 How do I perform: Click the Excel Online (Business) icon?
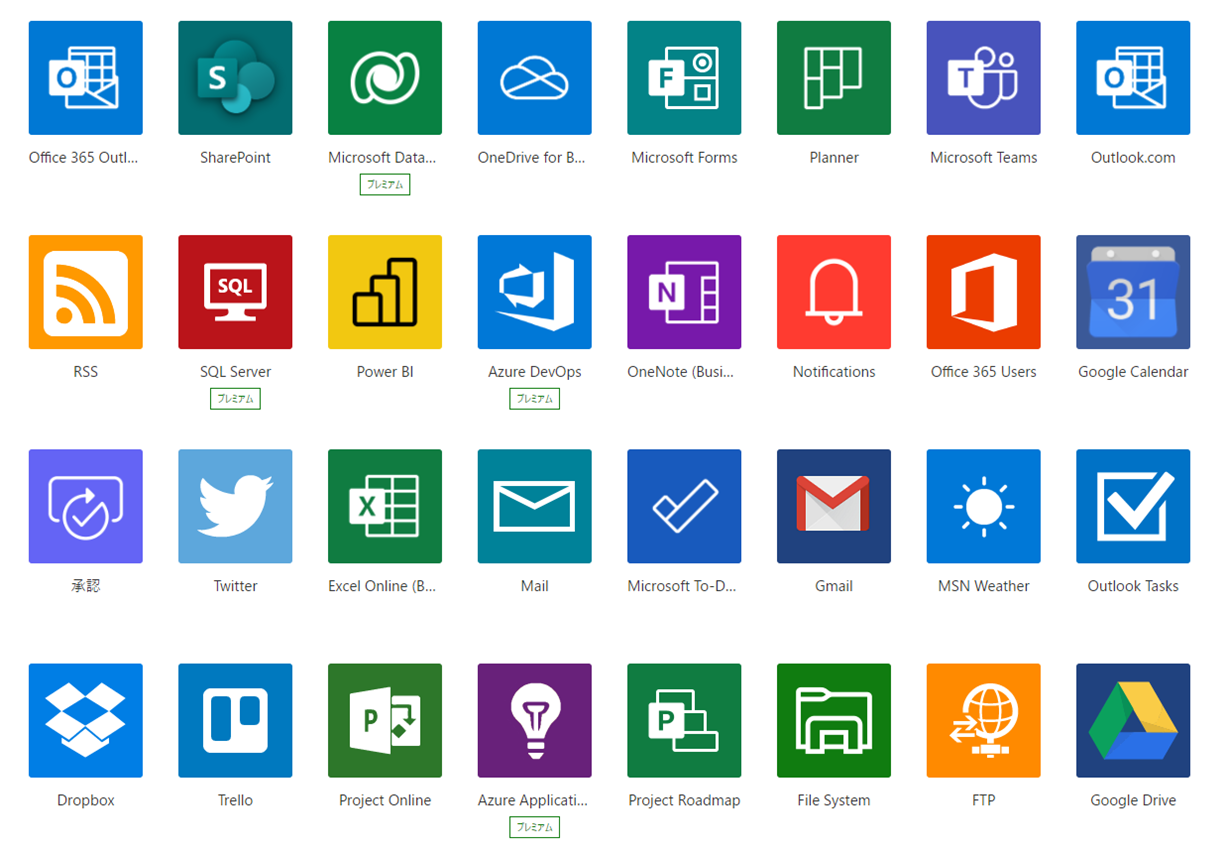click(x=385, y=506)
